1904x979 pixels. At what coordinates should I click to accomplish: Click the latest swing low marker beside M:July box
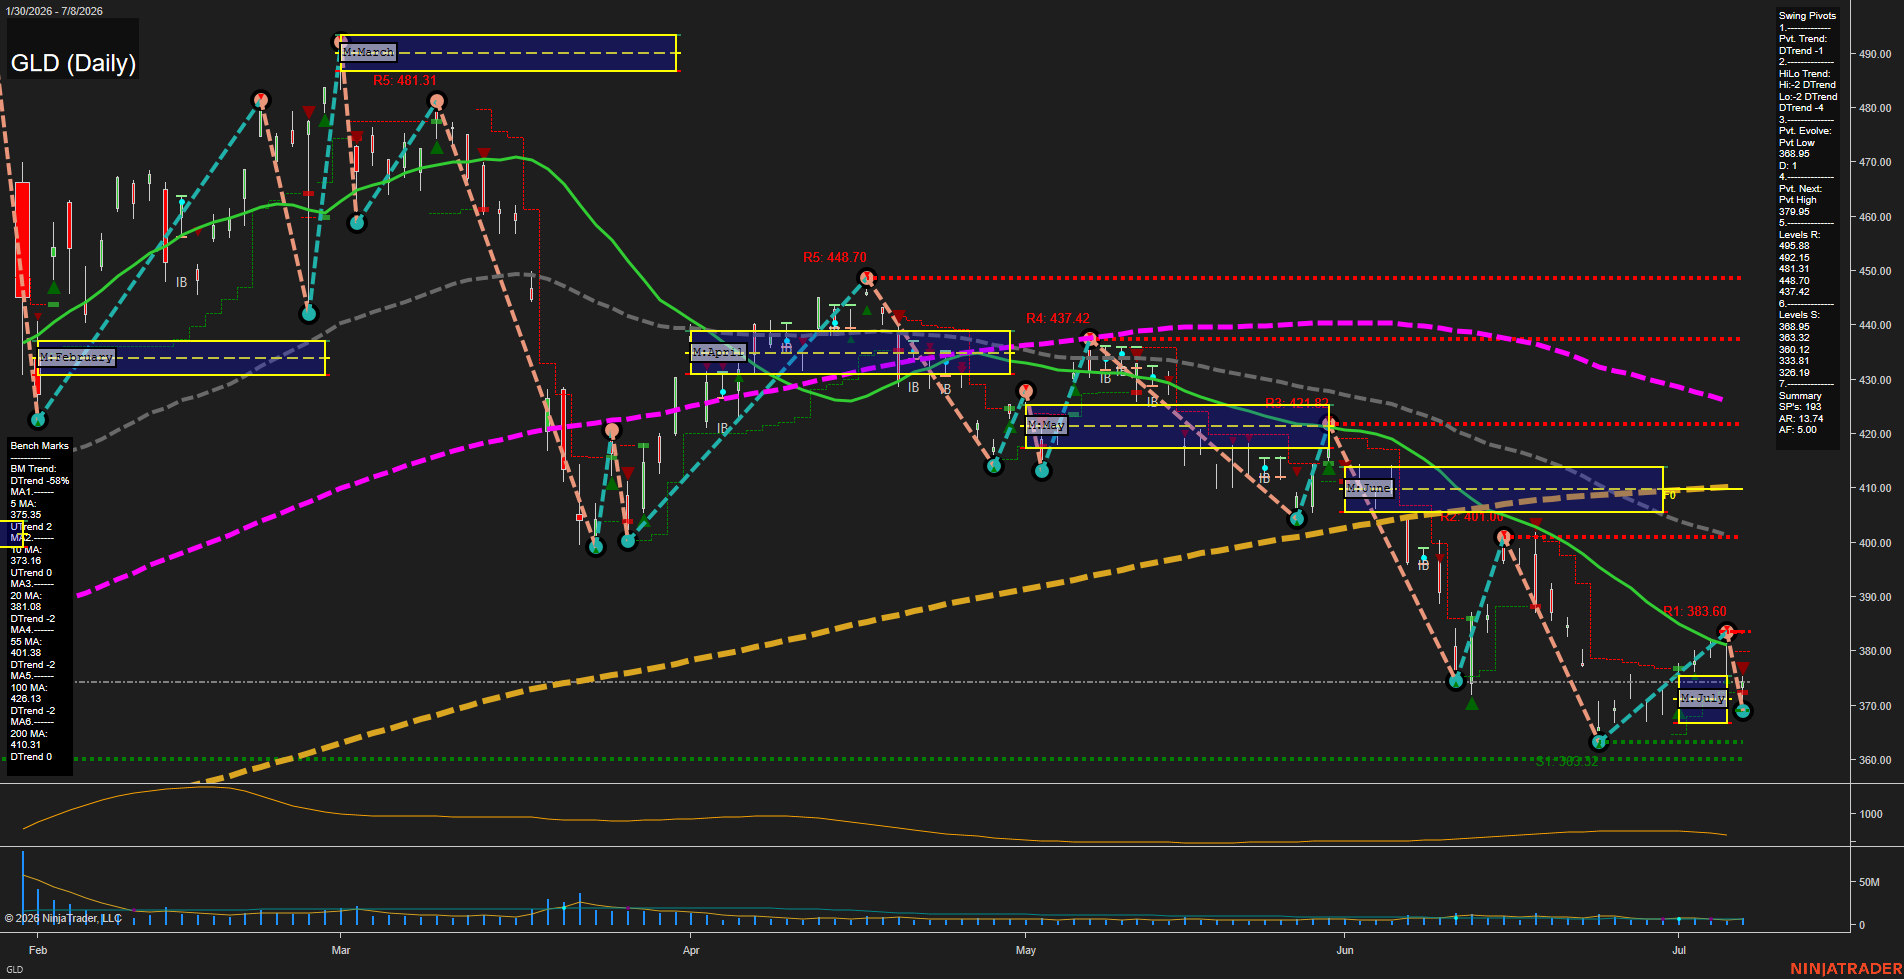click(1743, 711)
